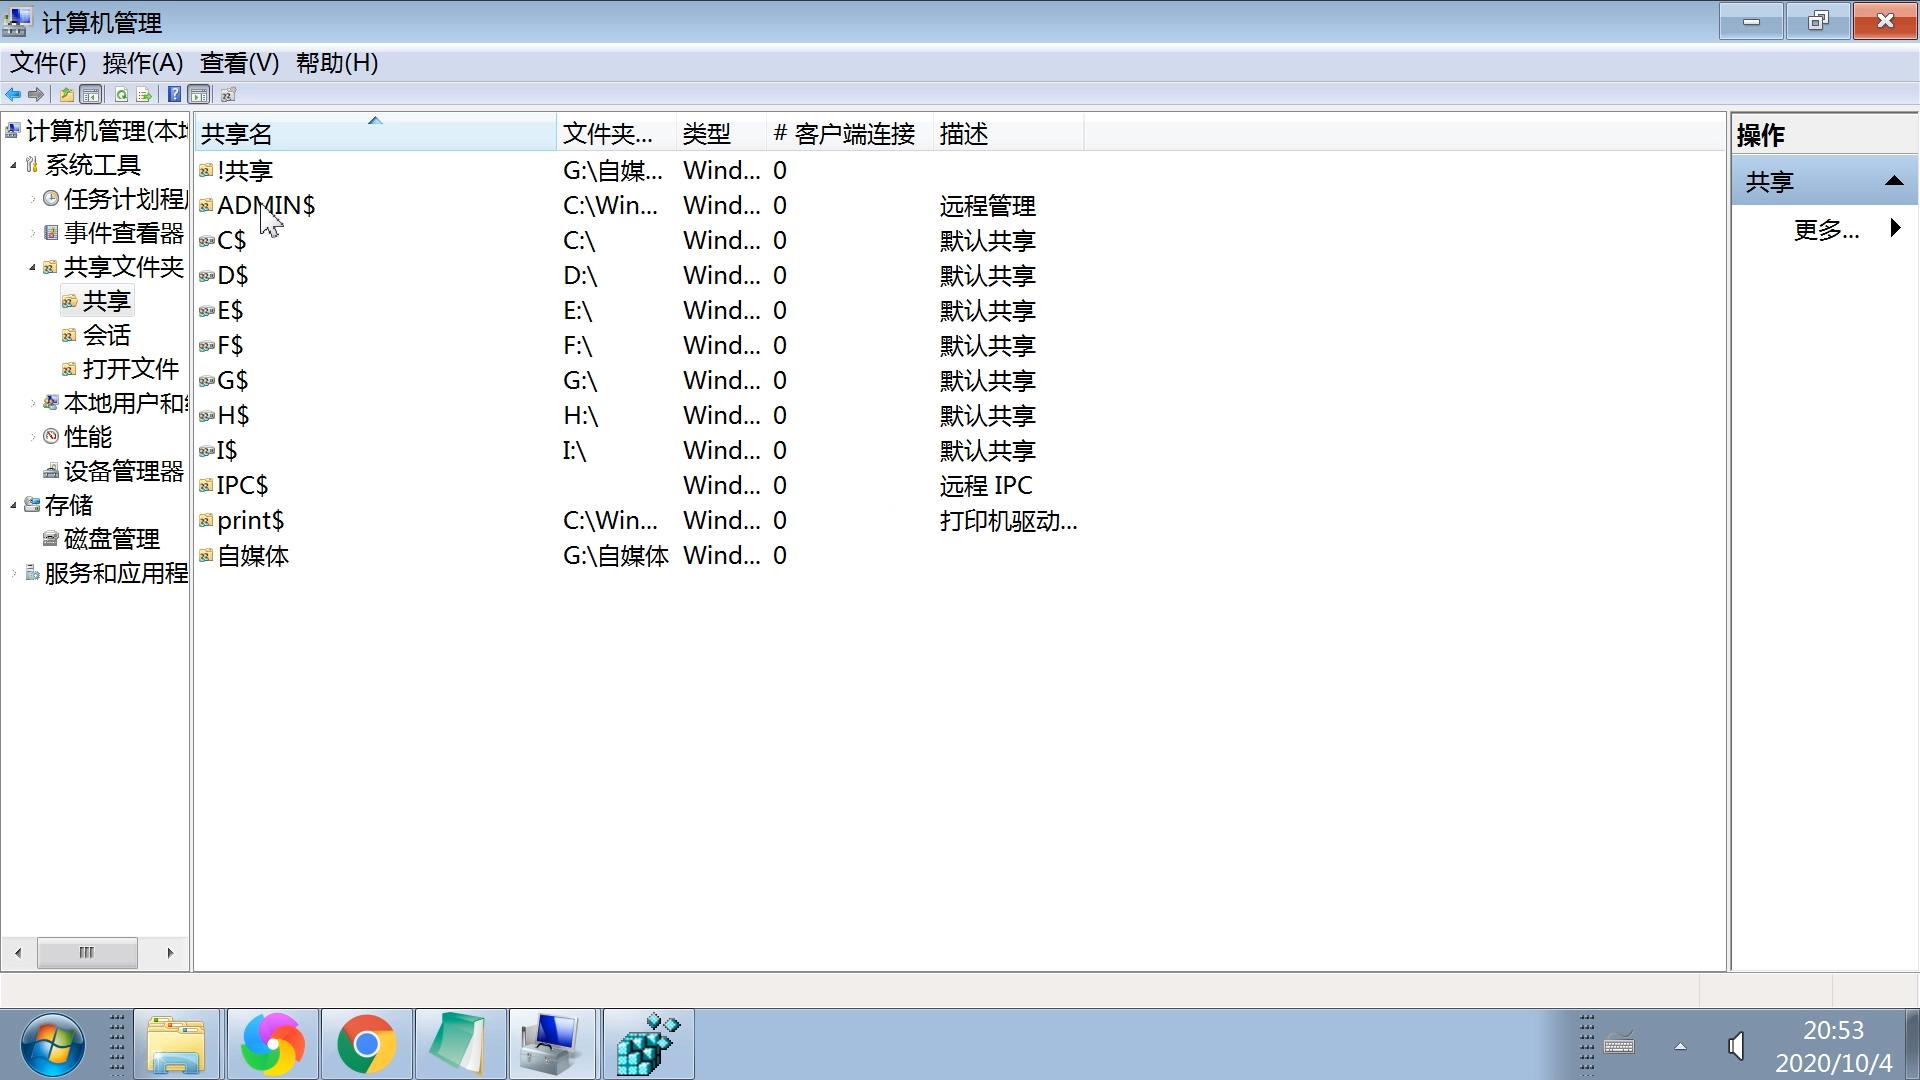Click the left tree panel horizontal scrollbar thumb
Viewport: 1920px width, 1080px height.
pyautogui.click(x=88, y=953)
